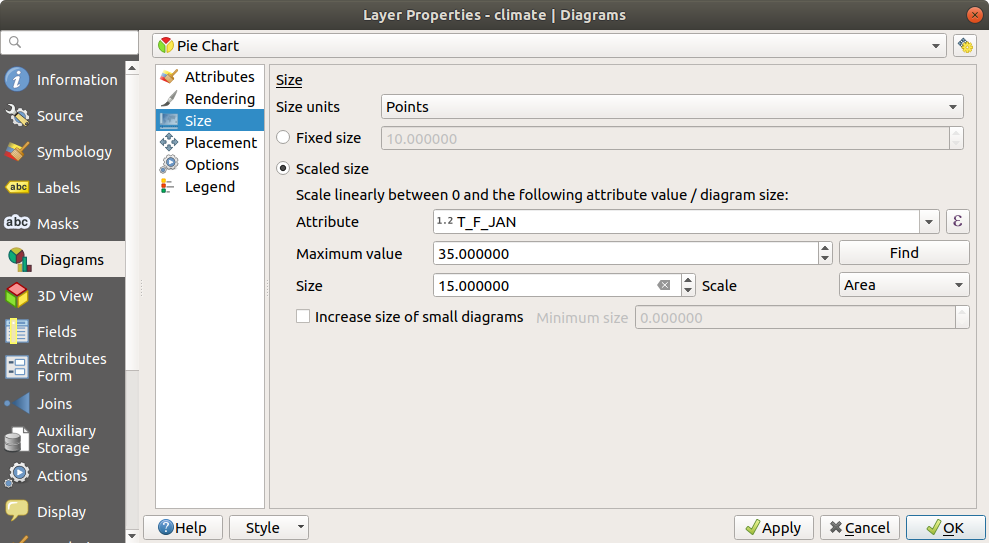Switch to the Placement tab
The width and height of the screenshot is (989, 543).
pyautogui.click(x=220, y=143)
